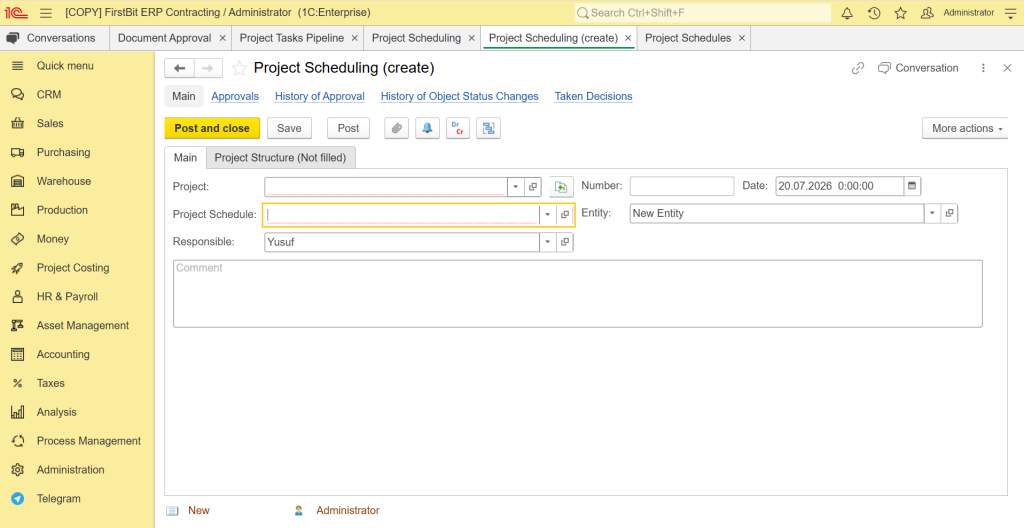Open the calendar picker for Date
The image size is (1024, 528).
(912, 186)
